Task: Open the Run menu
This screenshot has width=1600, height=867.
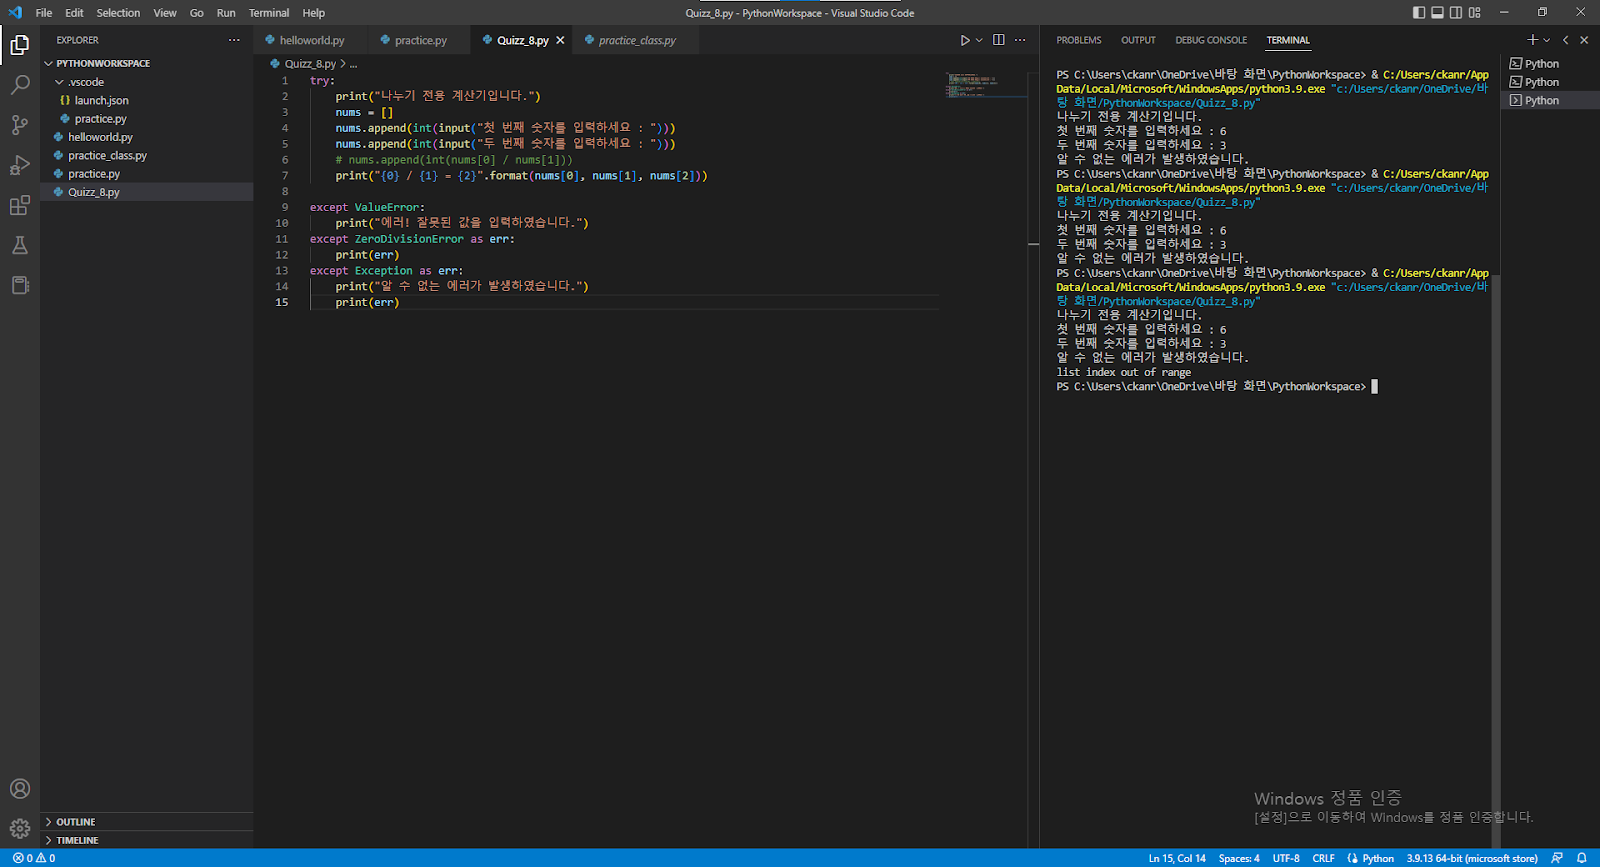Action: coord(226,13)
